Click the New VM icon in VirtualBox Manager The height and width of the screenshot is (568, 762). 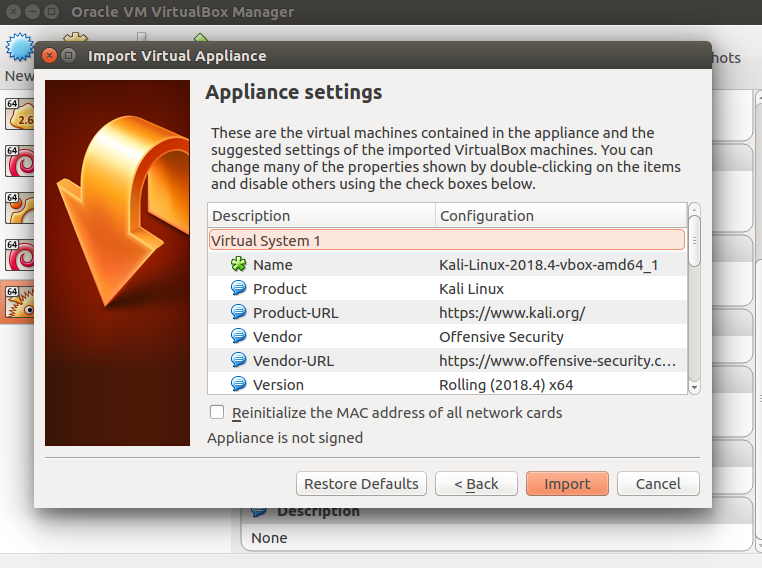pyautogui.click(x=18, y=48)
